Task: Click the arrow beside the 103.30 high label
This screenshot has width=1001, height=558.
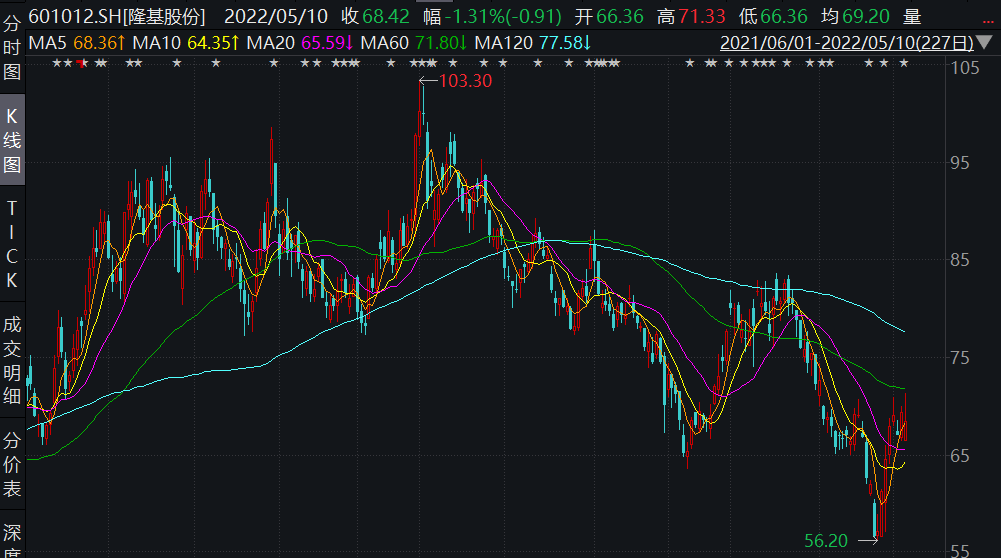Action: pyautogui.click(x=428, y=81)
